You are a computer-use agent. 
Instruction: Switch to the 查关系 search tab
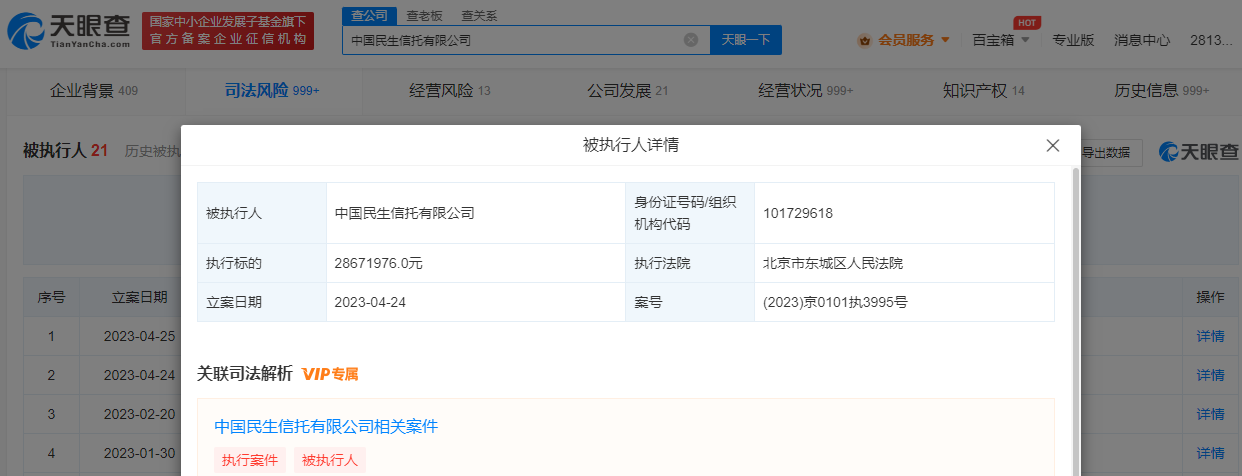point(479,16)
